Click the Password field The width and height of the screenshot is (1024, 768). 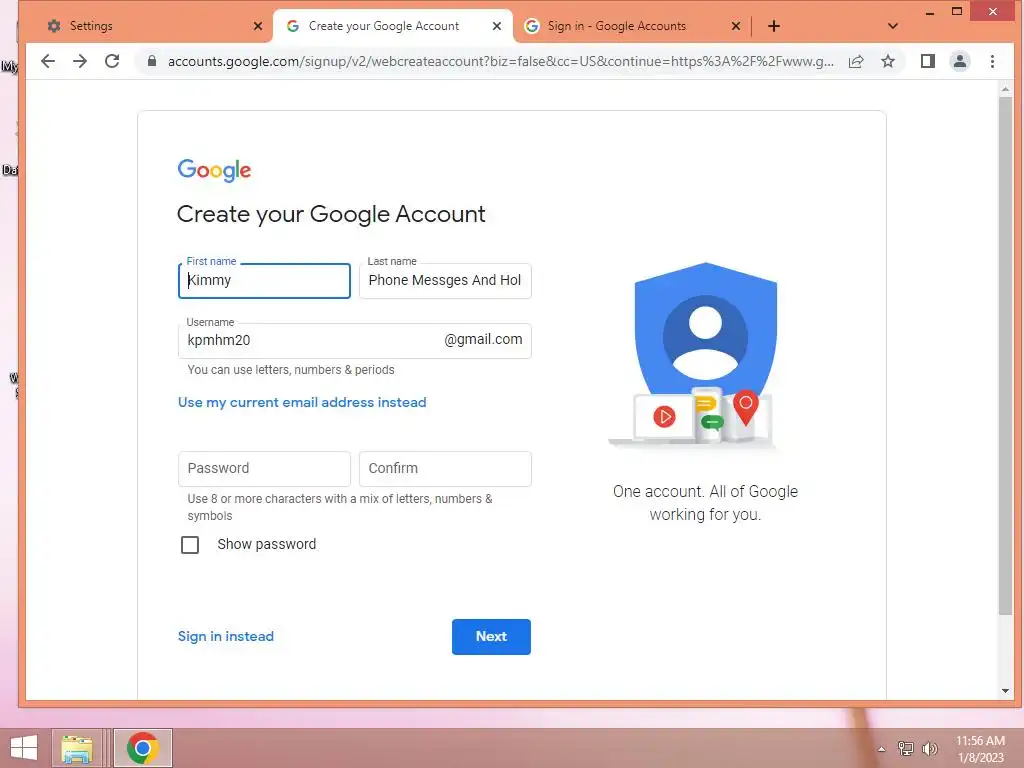pos(264,468)
